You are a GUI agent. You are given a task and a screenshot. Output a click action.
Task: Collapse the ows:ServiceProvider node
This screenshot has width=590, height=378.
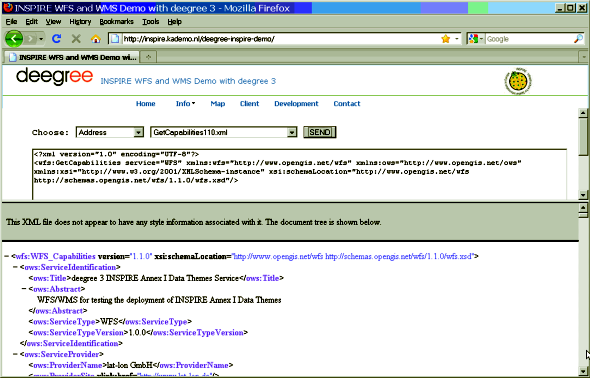click(15, 354)
